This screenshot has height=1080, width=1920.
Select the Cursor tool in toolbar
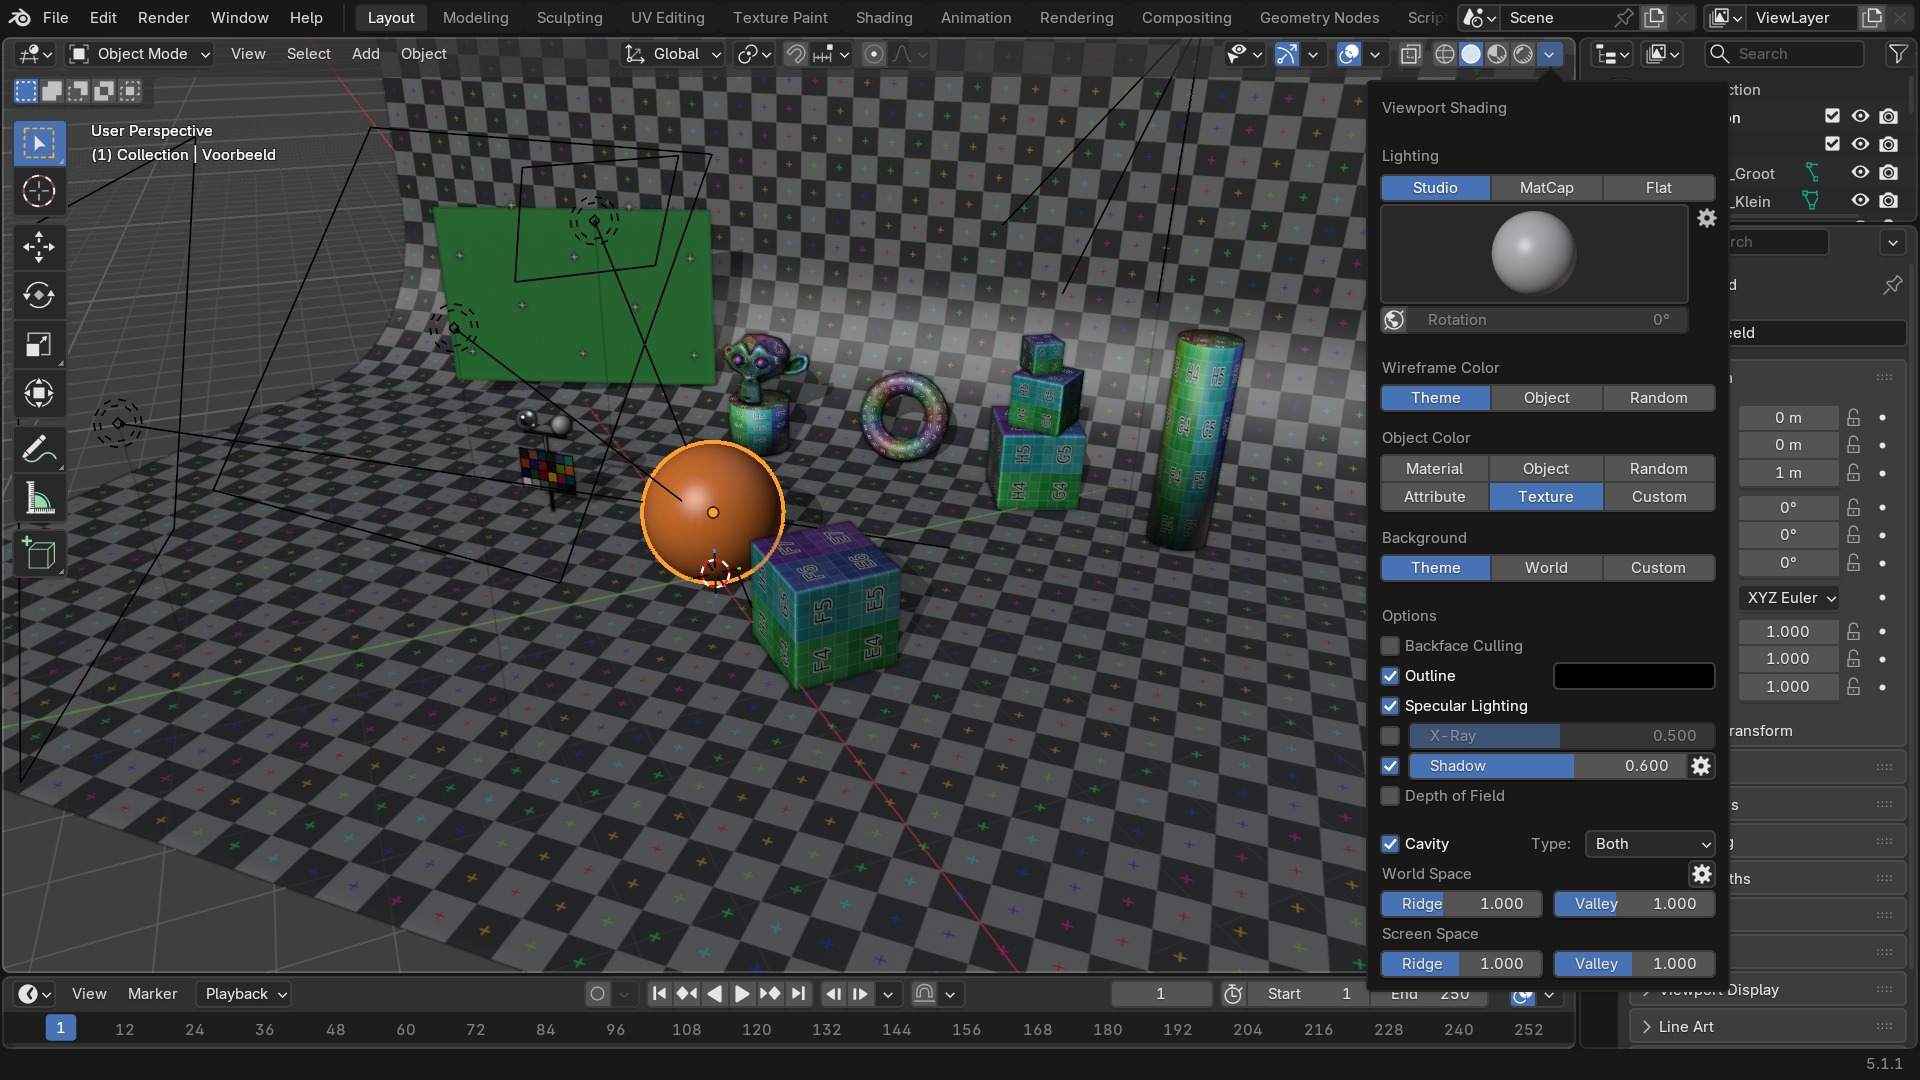39,191
